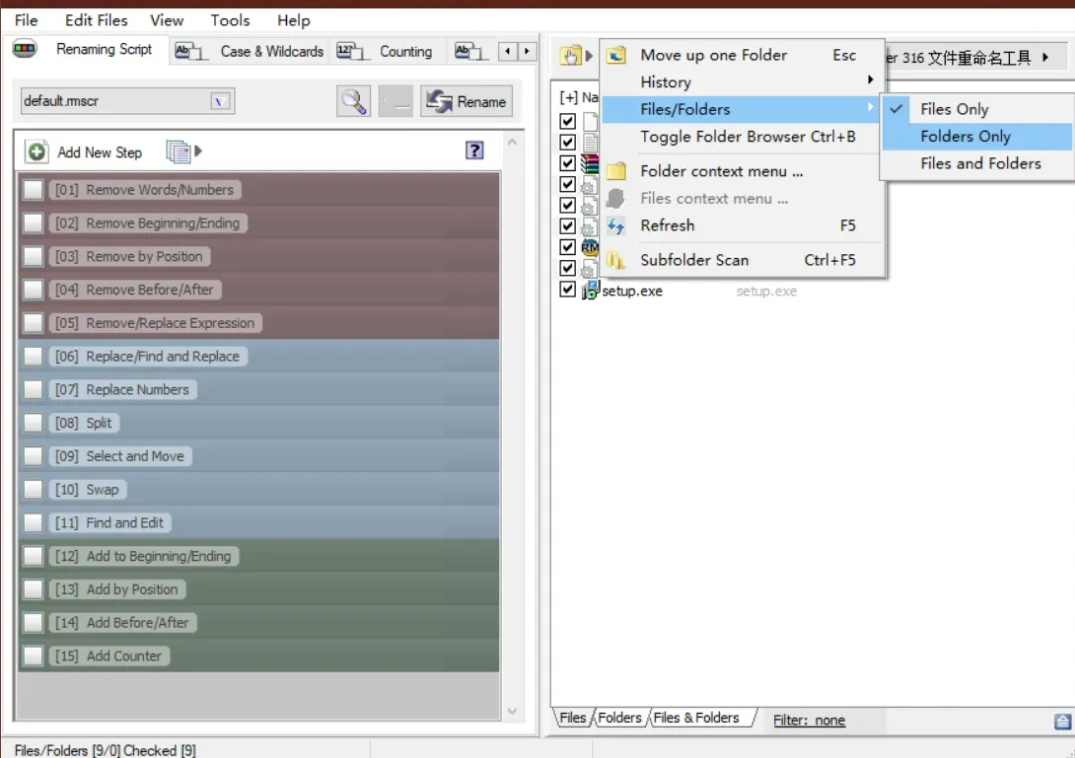Click the Files/Folders status bar text

105,750
